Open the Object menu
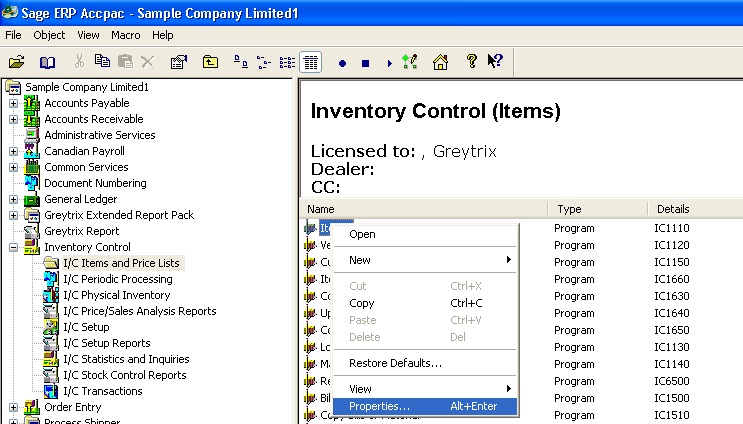This screenshot has height=424, width=743. pos(49,35)
